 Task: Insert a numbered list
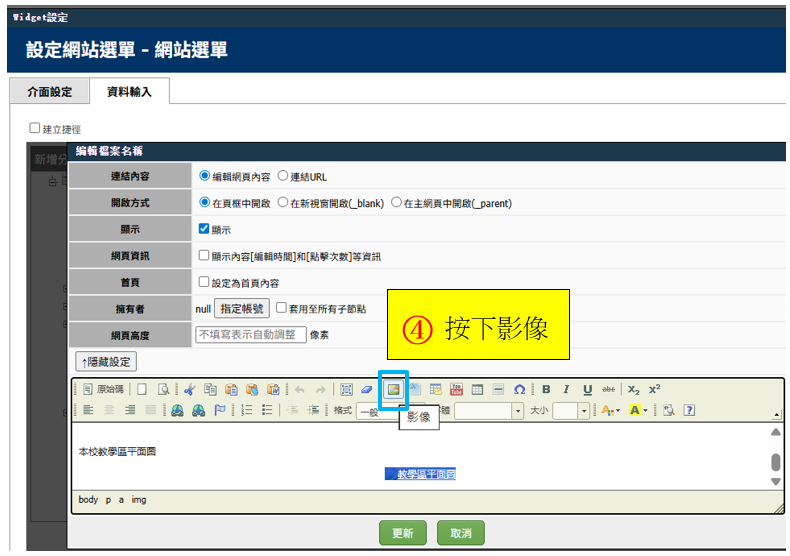247,410
